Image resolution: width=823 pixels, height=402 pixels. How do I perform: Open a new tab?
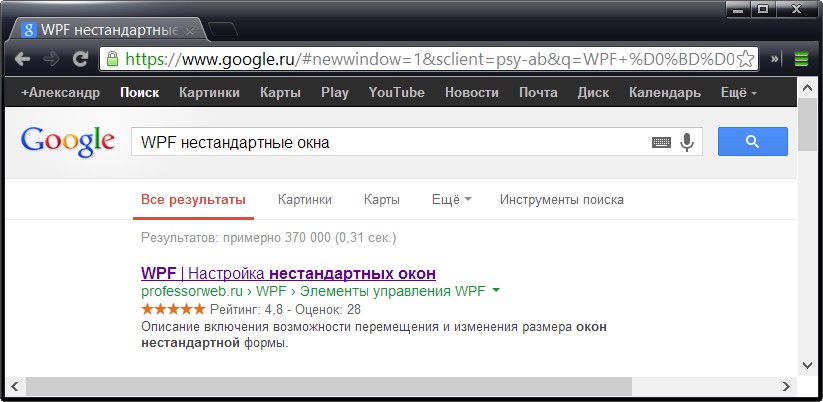pyautogui.click(x=223, y=29)
